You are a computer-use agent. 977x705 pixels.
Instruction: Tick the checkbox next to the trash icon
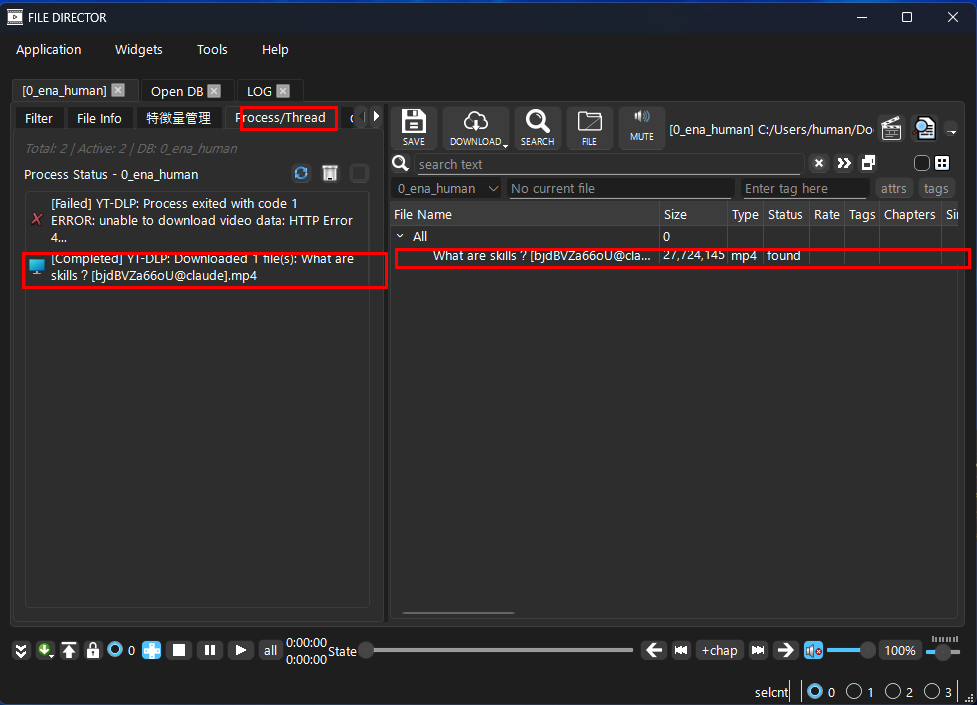pyautogui.click(x=359, y=174)
